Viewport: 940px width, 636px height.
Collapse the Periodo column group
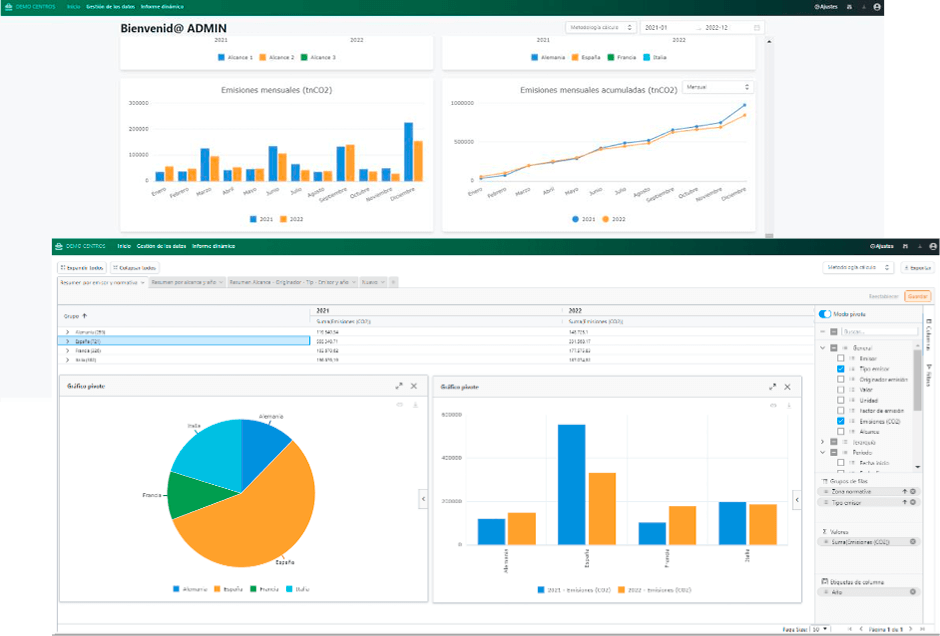[822, 452]
